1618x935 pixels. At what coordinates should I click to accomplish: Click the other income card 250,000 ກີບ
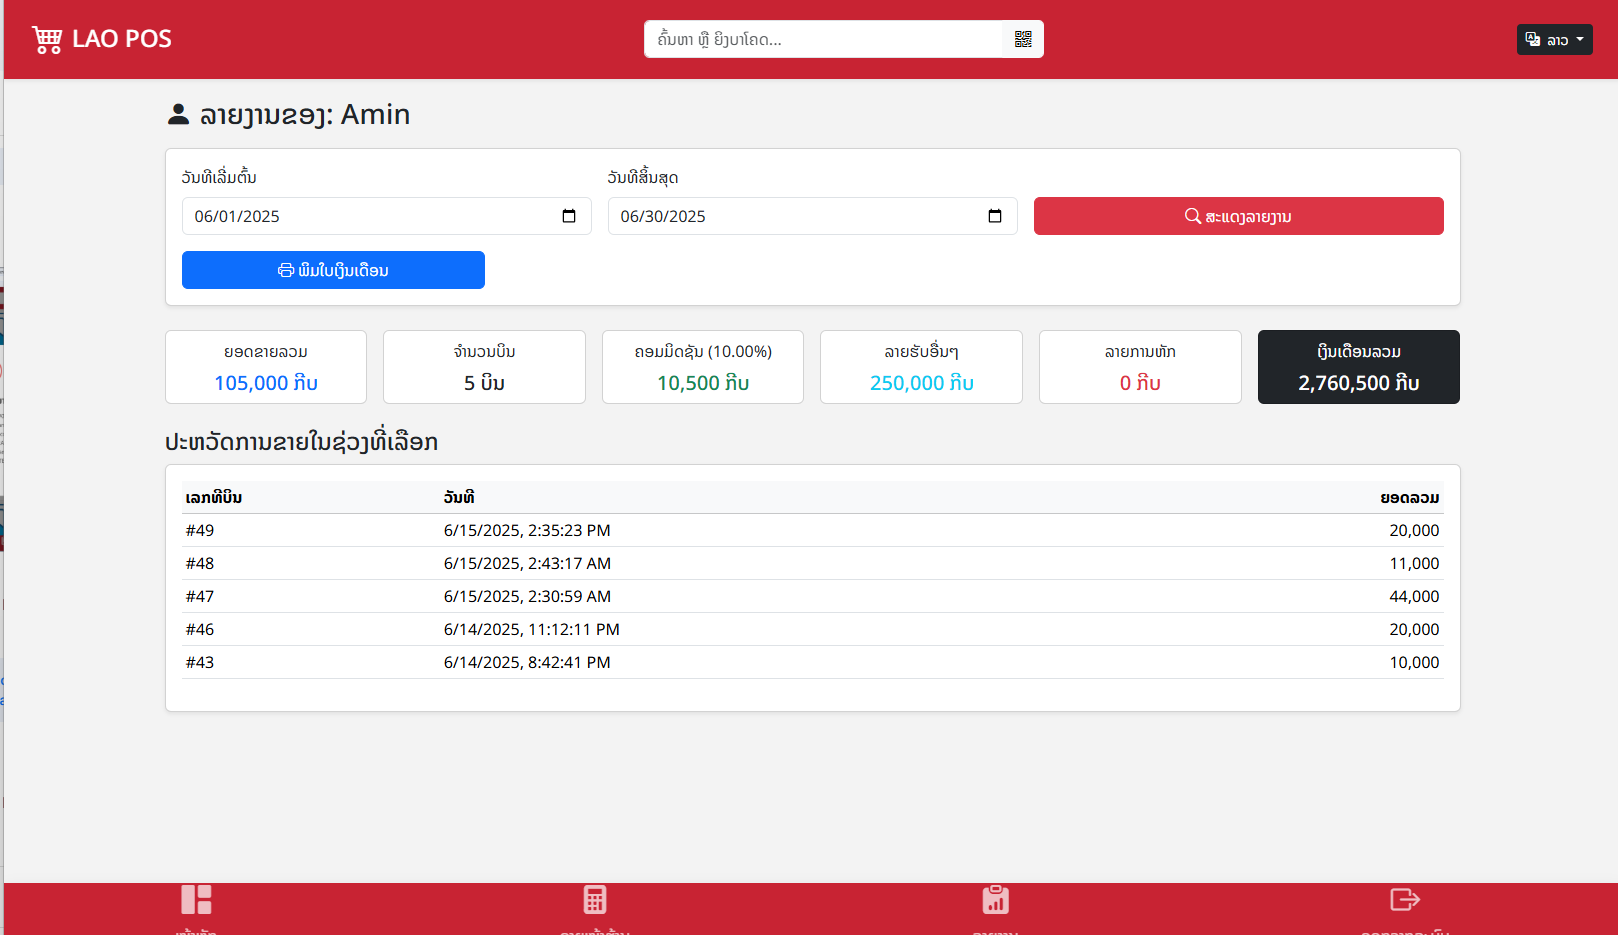[921, 367]
